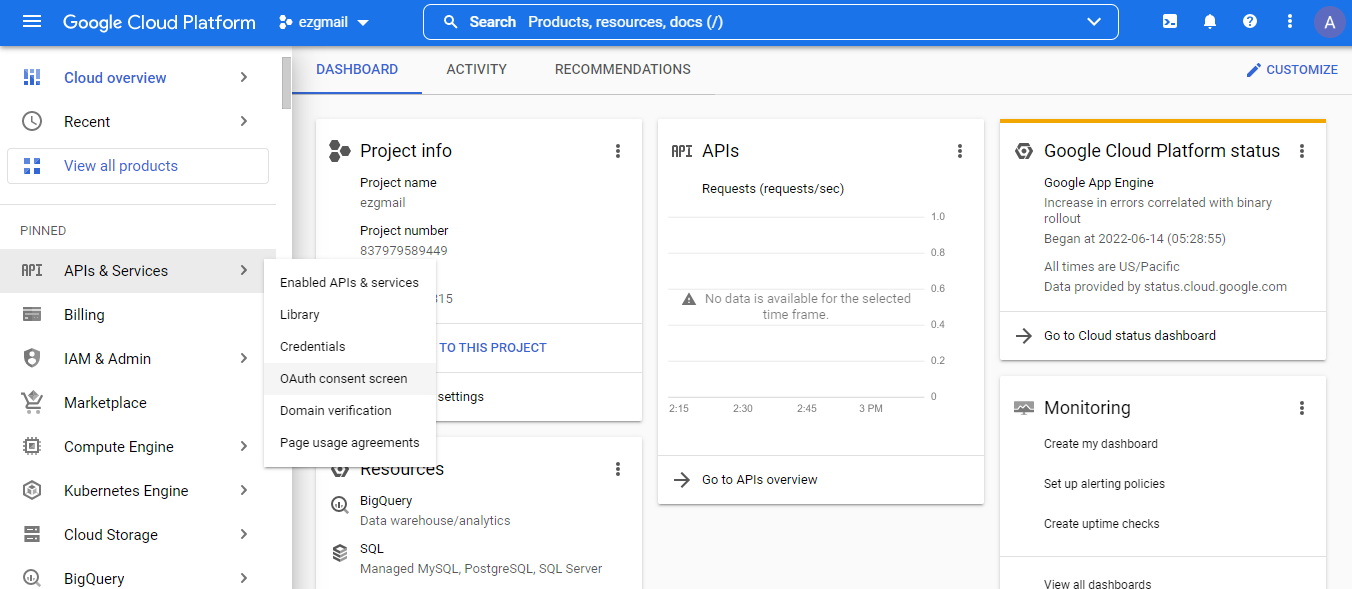Click the Recent clock icon

[x=32, y=121]
